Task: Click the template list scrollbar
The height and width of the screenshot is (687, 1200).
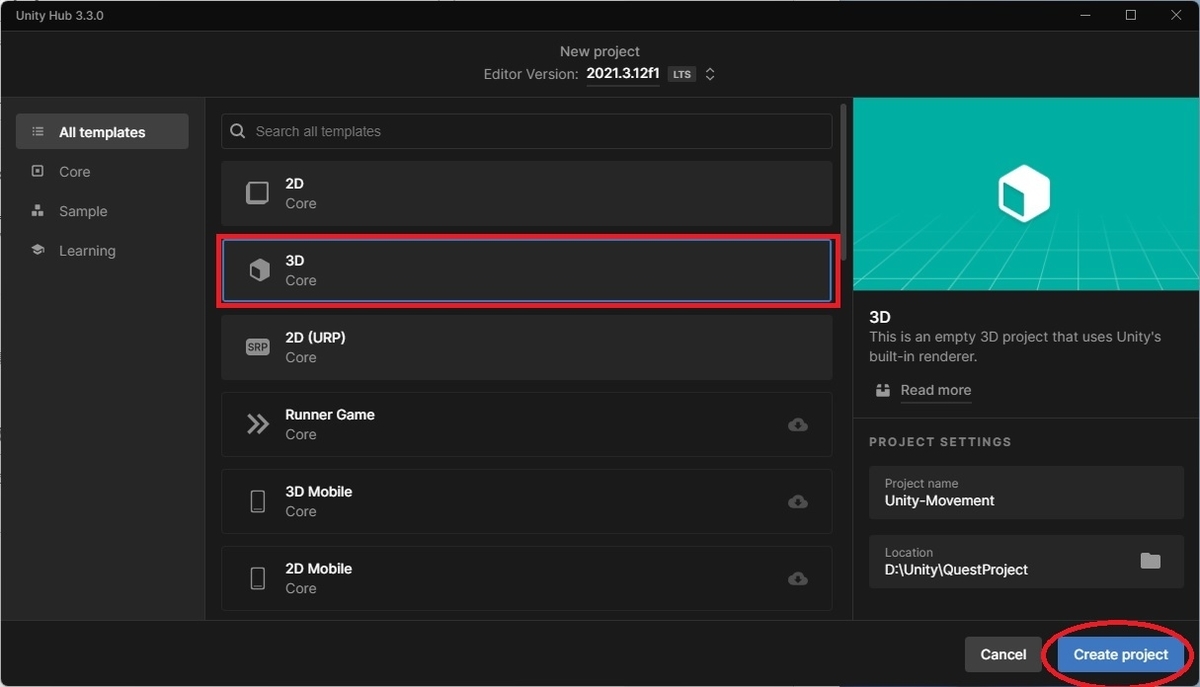Action: point(844,180)
